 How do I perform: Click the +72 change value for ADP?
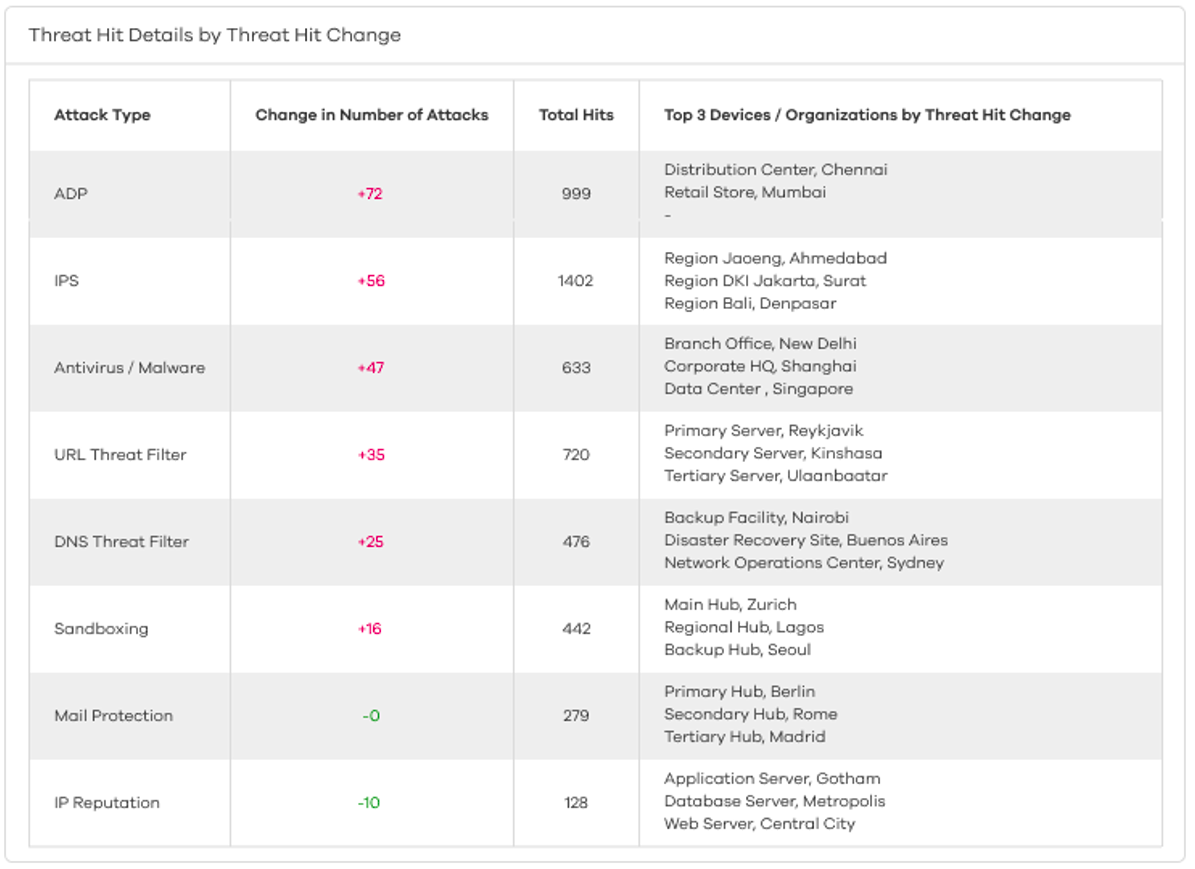pyautogui.click(x=370, y=193)
